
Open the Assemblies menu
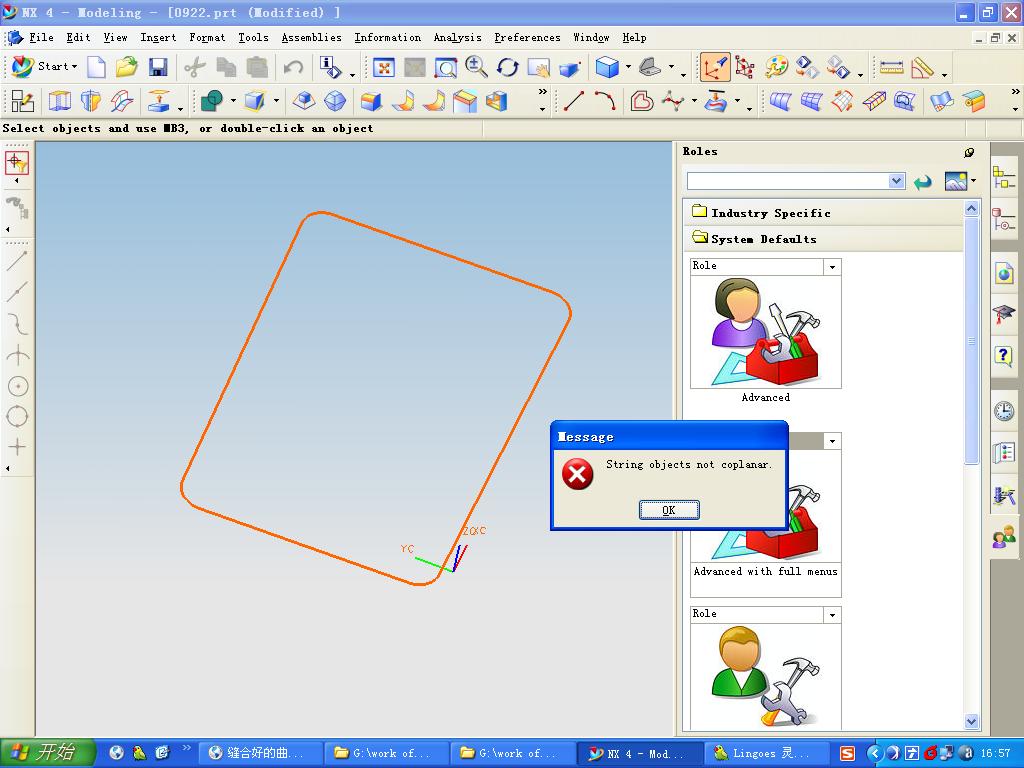(312, 37)
